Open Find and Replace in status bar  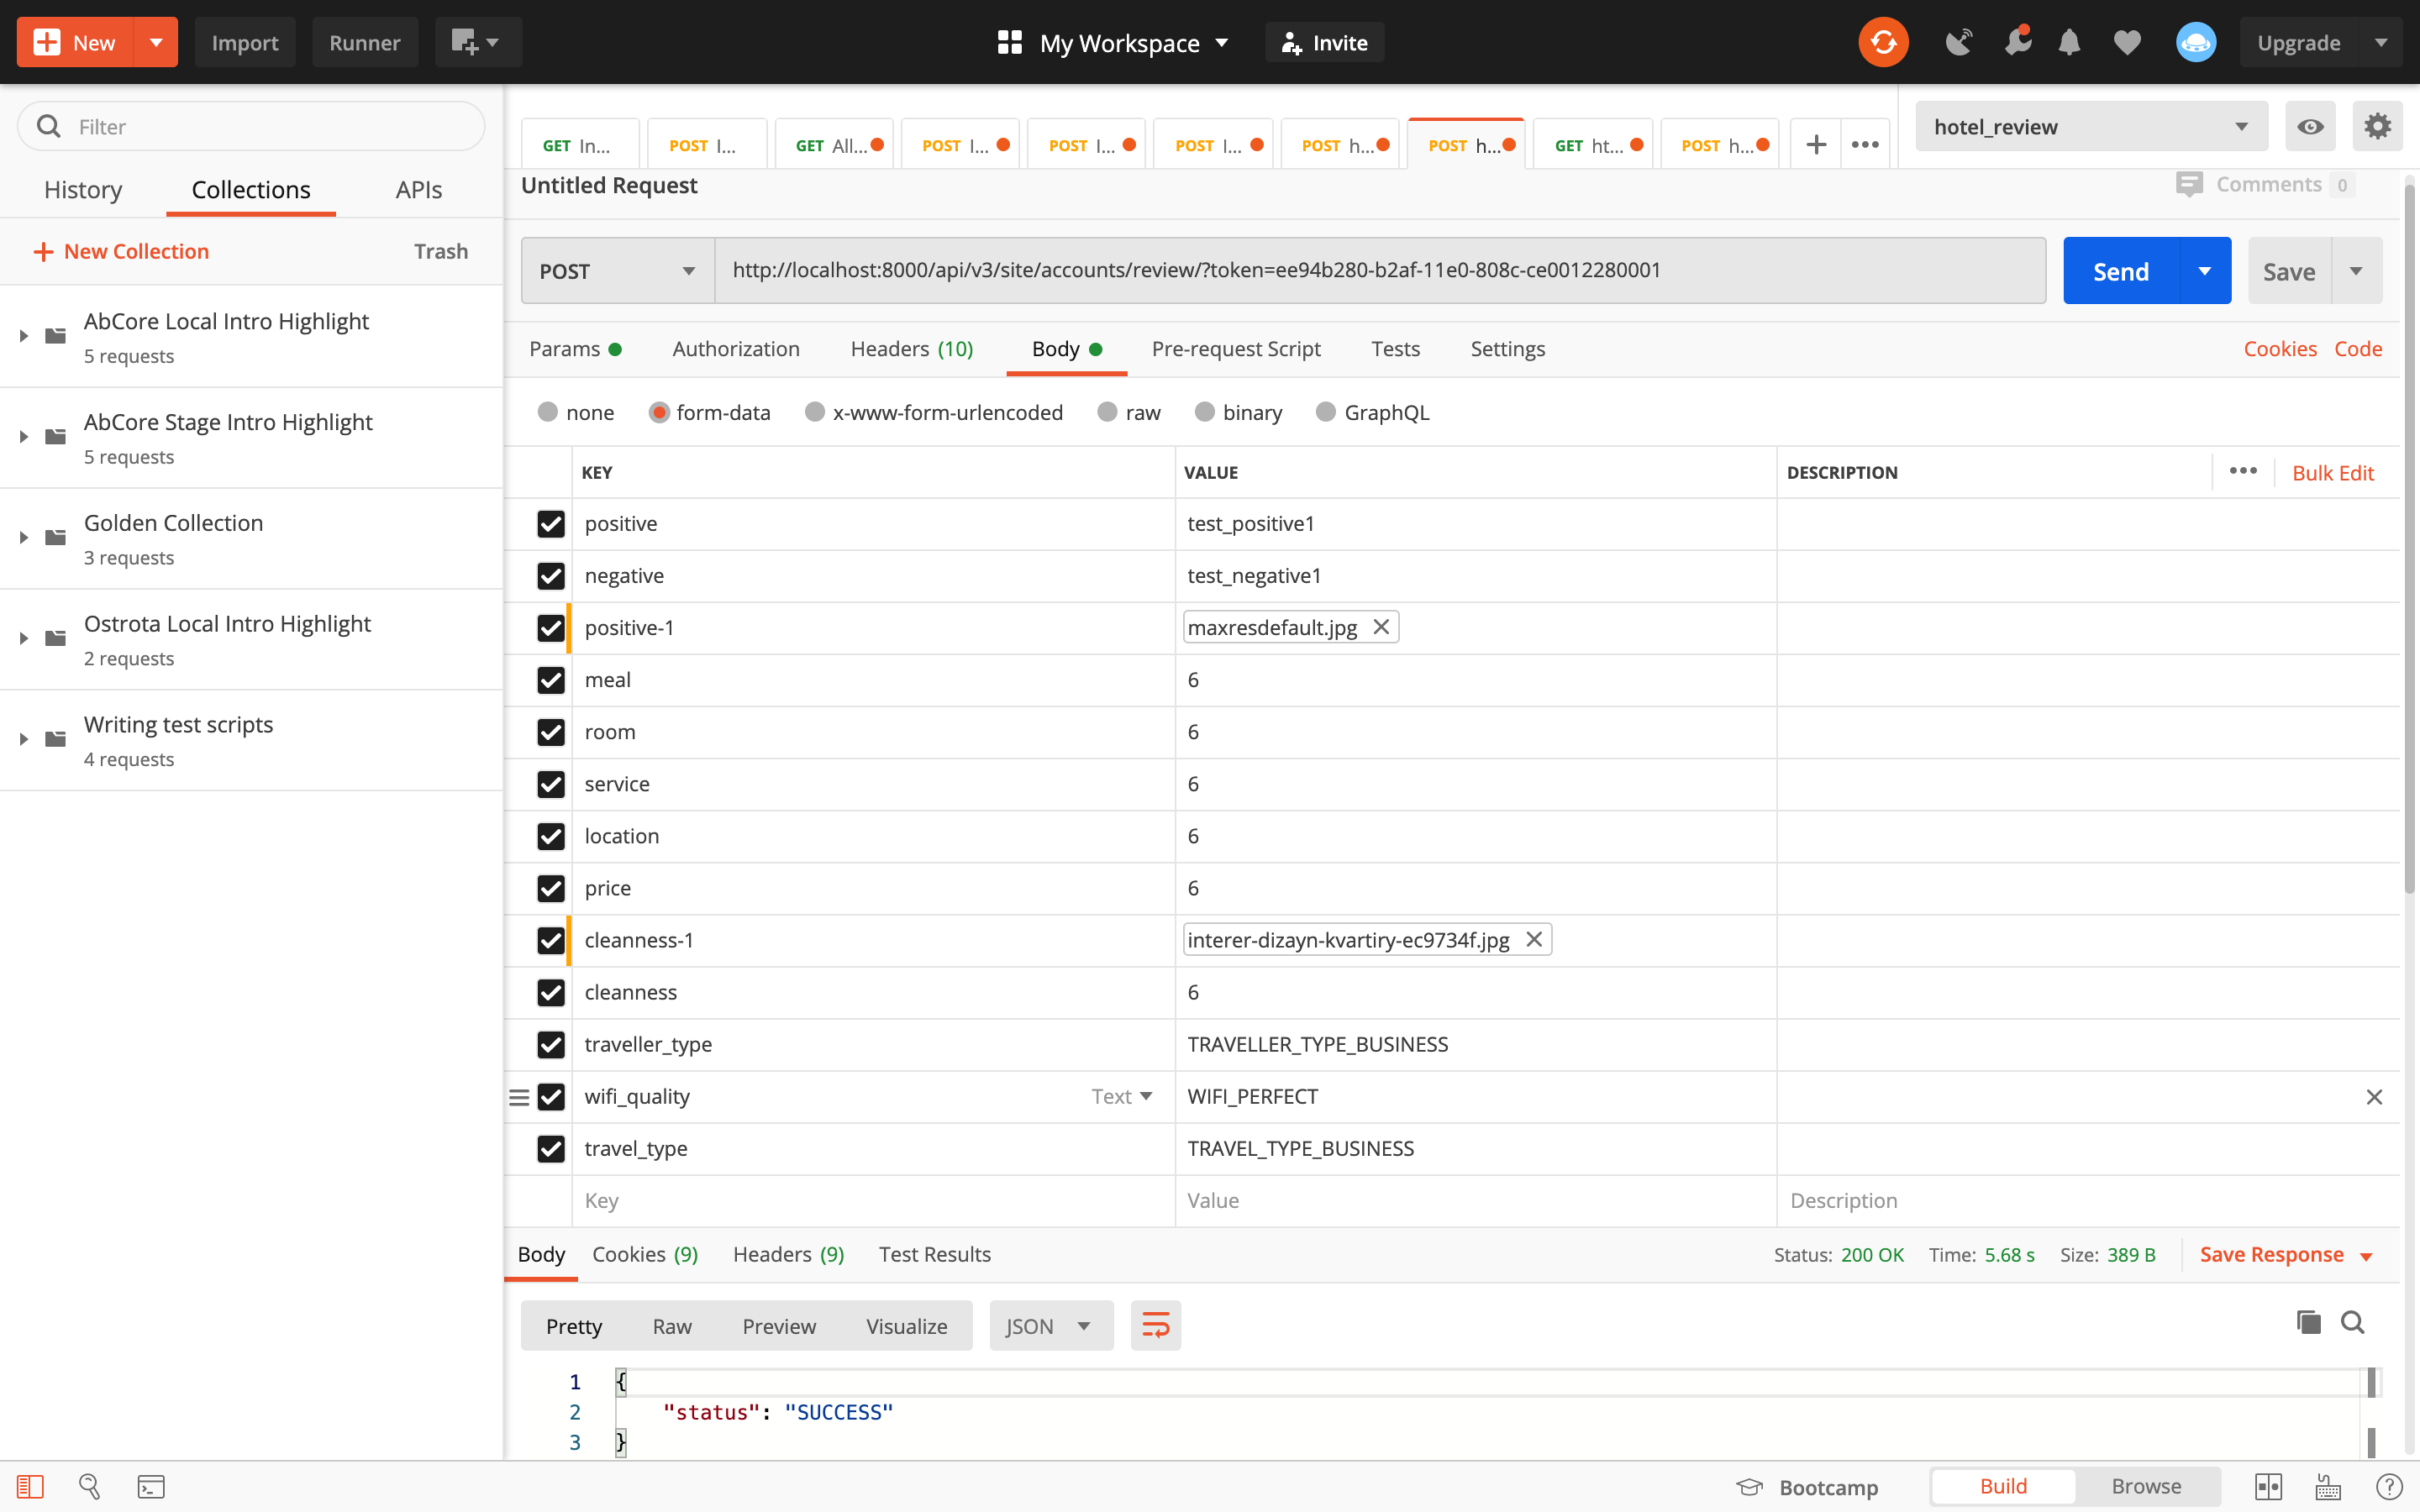click(90, 1486)
